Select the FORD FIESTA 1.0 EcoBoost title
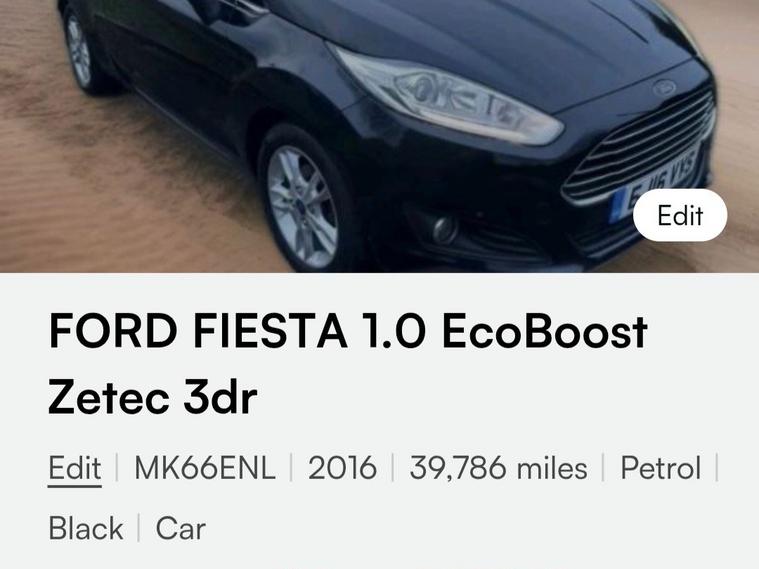This screenshot has height=569, width=759. click(348, 331)
